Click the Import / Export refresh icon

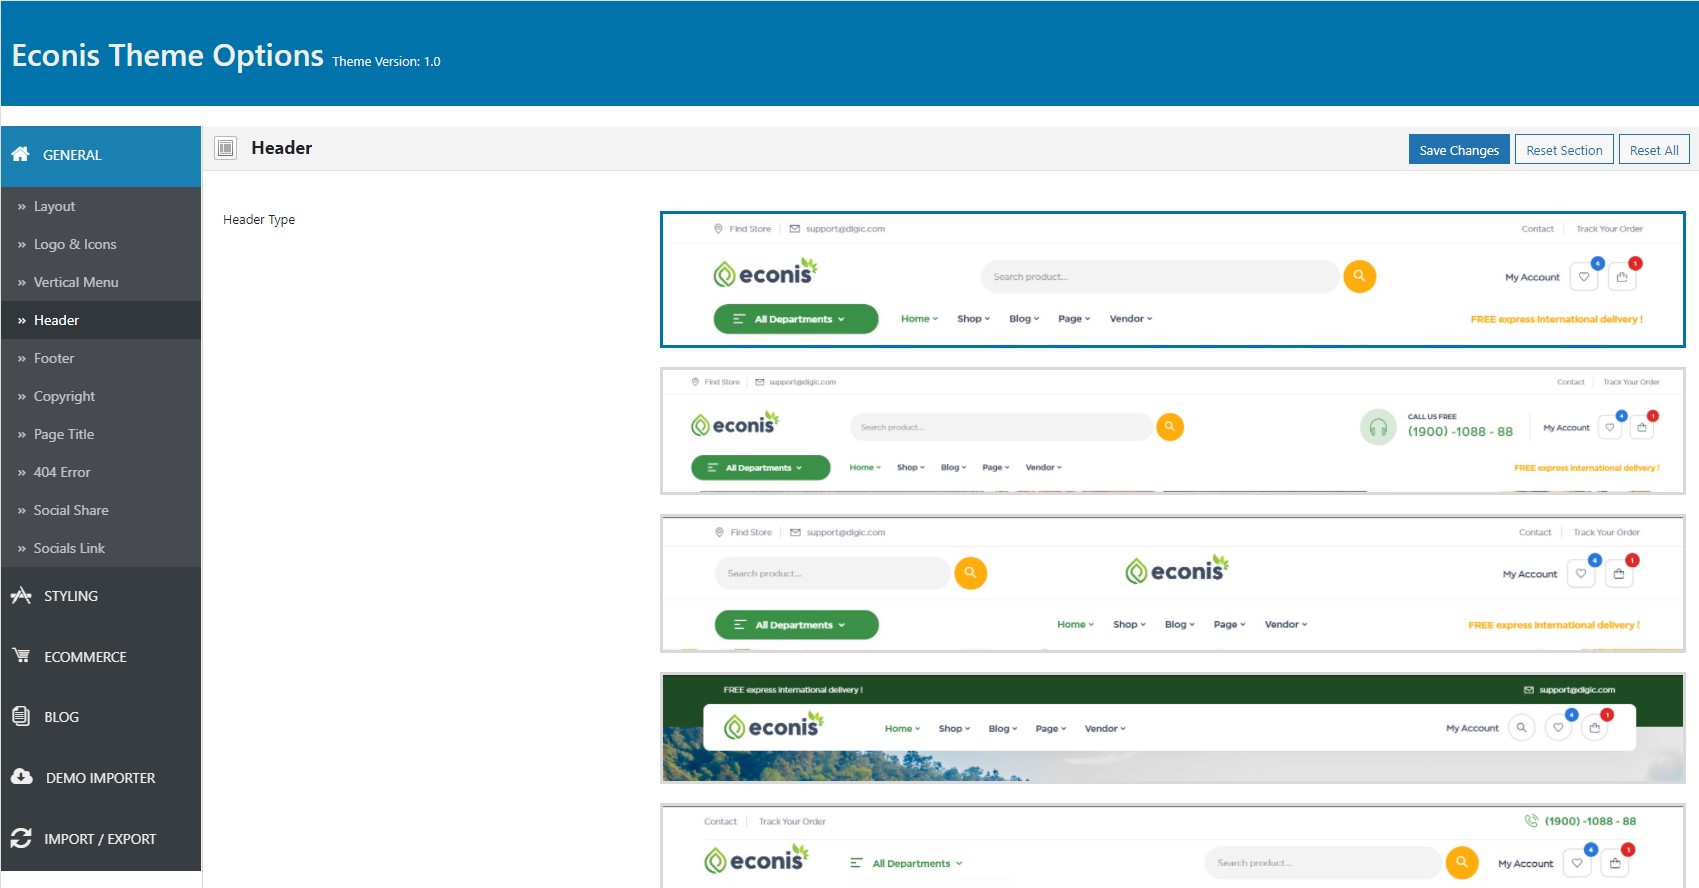(21, 838)
